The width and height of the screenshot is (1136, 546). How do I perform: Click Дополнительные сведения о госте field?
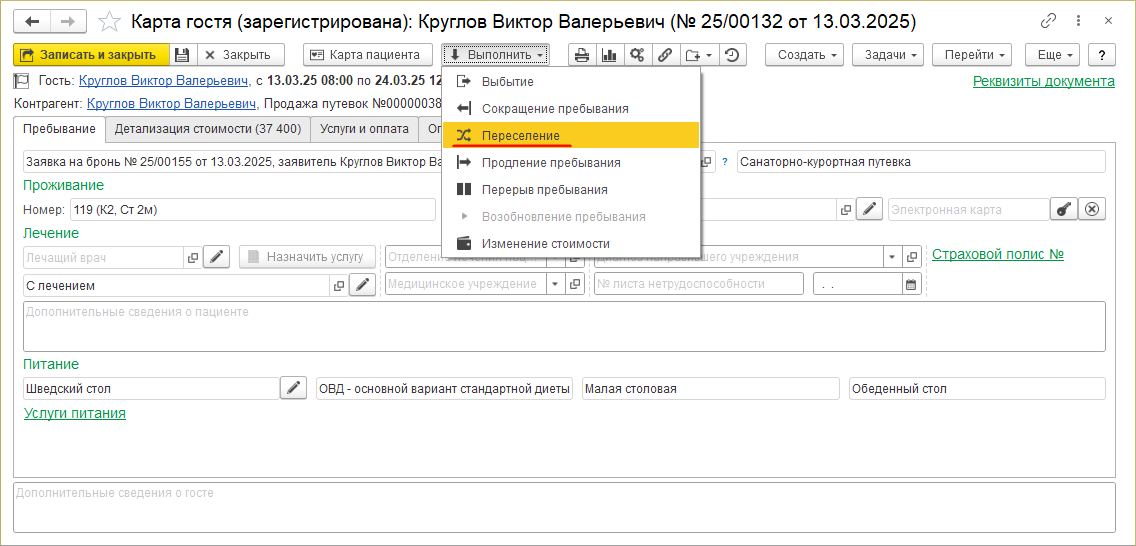[x=564, y=508]
